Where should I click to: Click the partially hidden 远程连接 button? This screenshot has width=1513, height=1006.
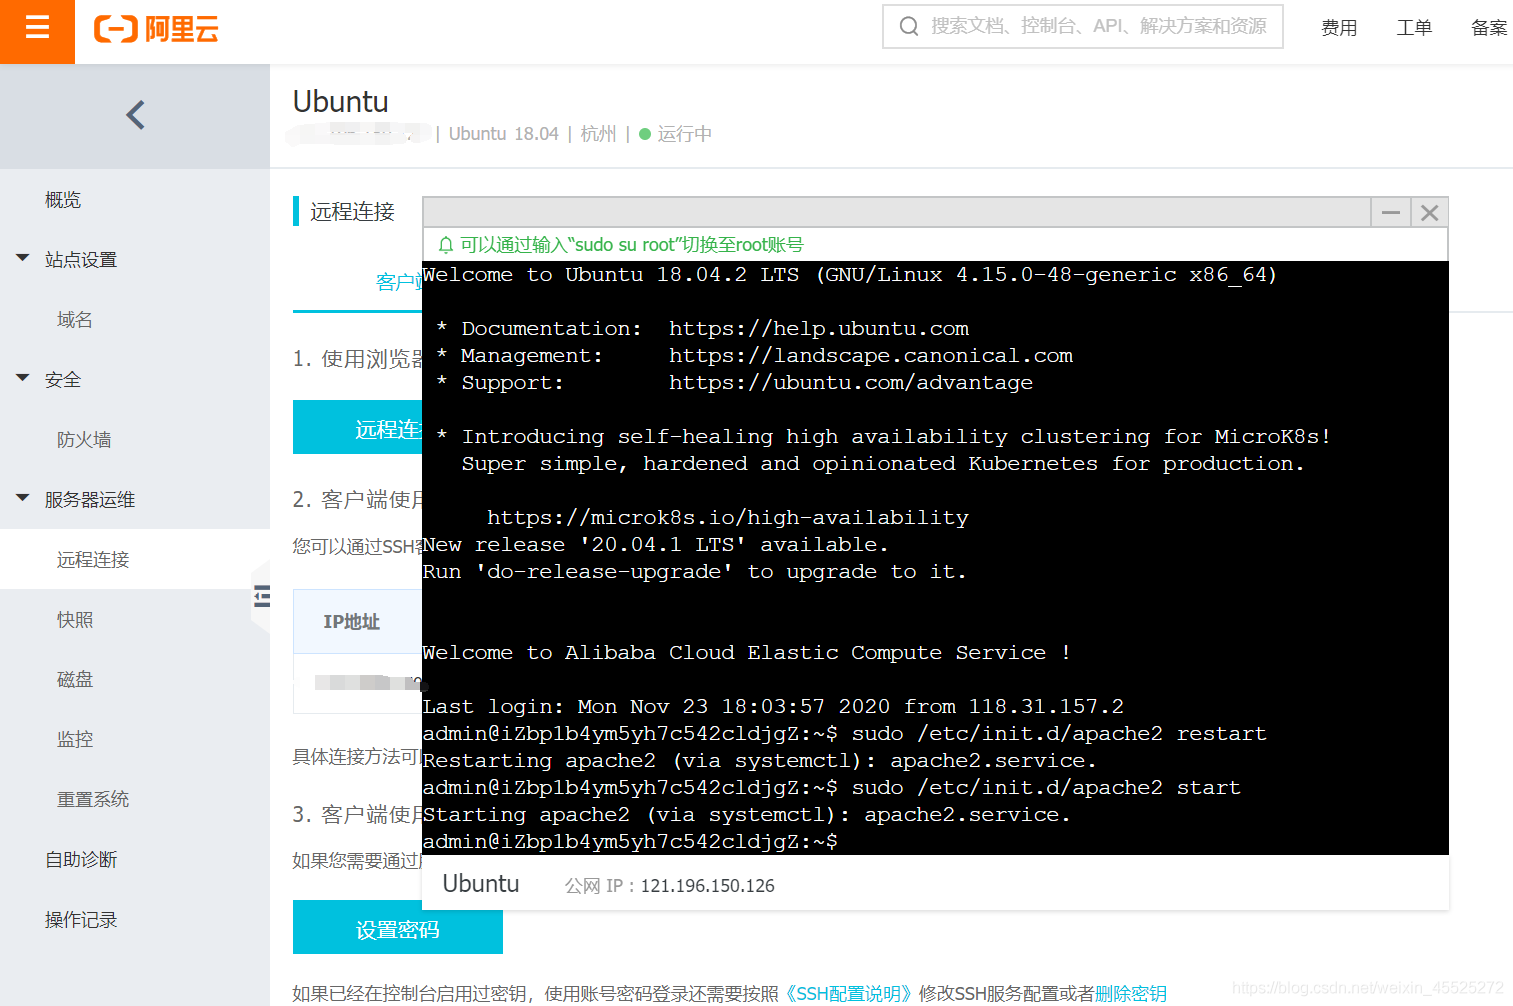point(358,427)
